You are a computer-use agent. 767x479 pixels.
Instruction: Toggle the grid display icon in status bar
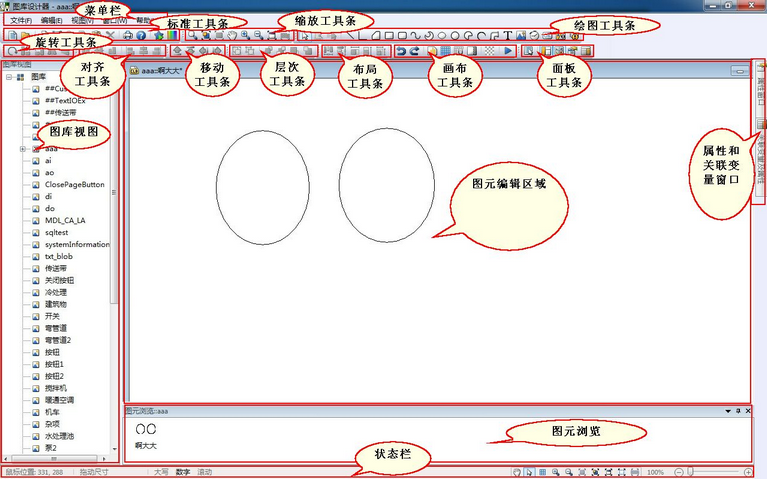[541, 472]
